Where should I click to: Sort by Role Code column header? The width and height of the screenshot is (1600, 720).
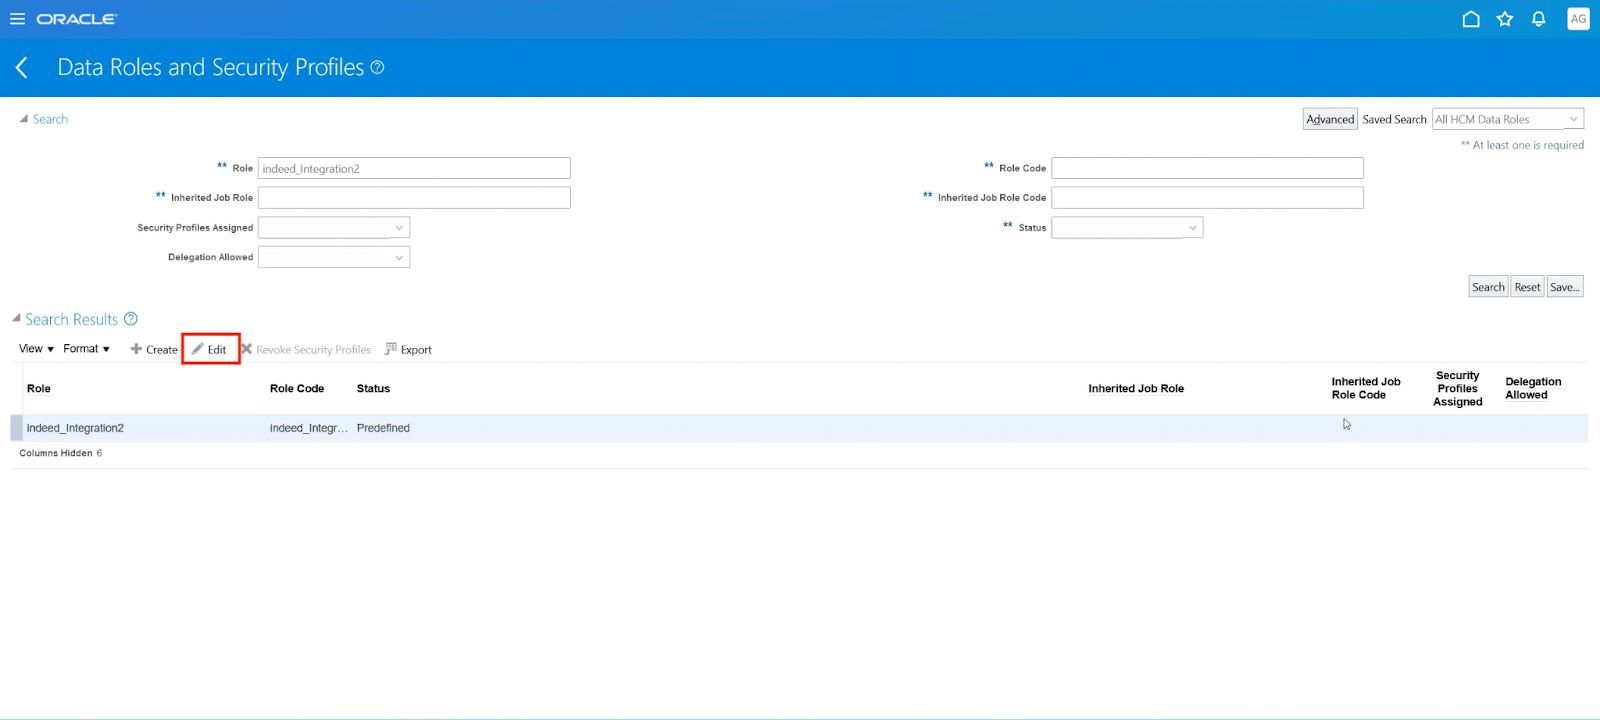coord(297,389)
